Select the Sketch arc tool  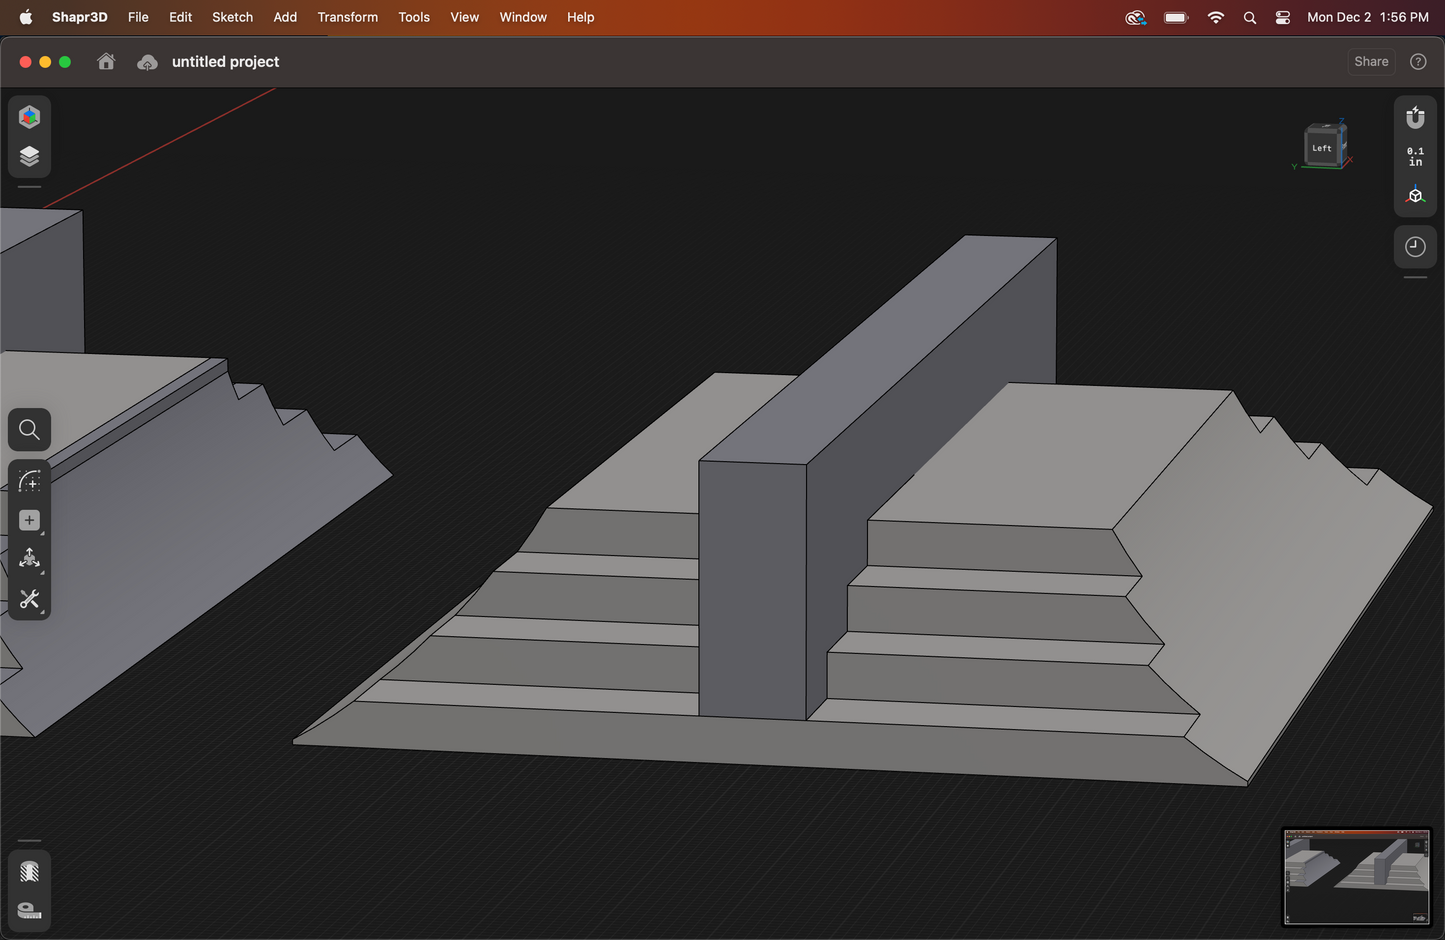[29, 481]
